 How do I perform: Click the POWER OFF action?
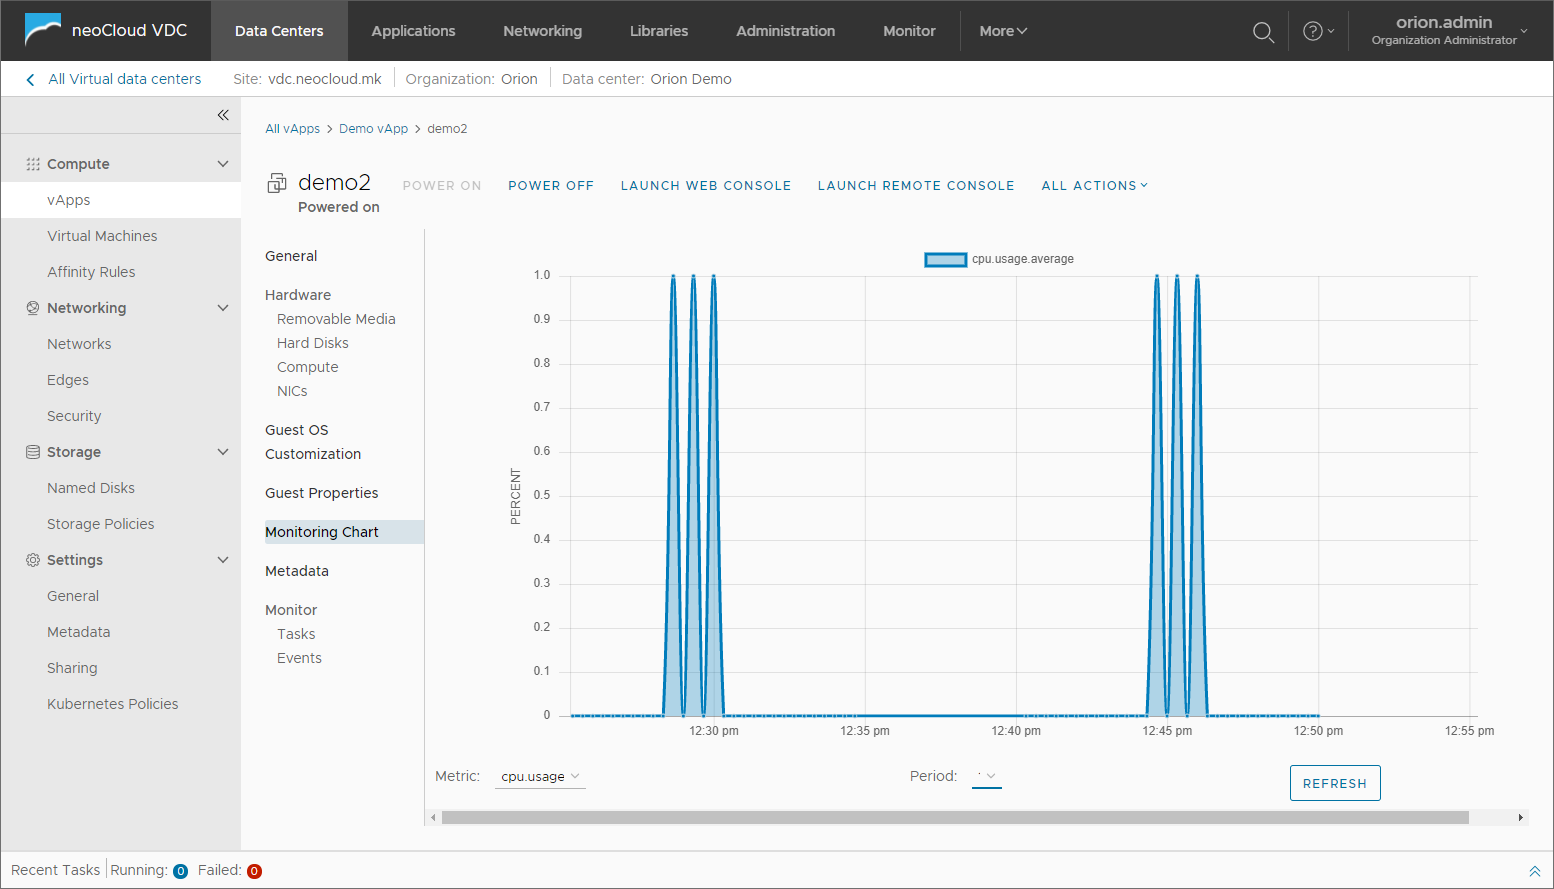(551, 186)
